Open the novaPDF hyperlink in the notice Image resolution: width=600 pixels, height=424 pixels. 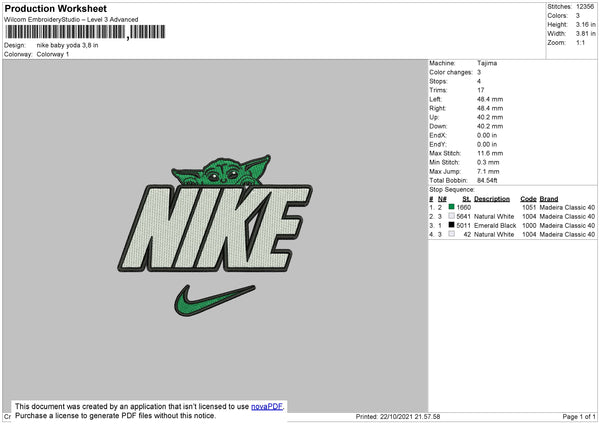267,407
